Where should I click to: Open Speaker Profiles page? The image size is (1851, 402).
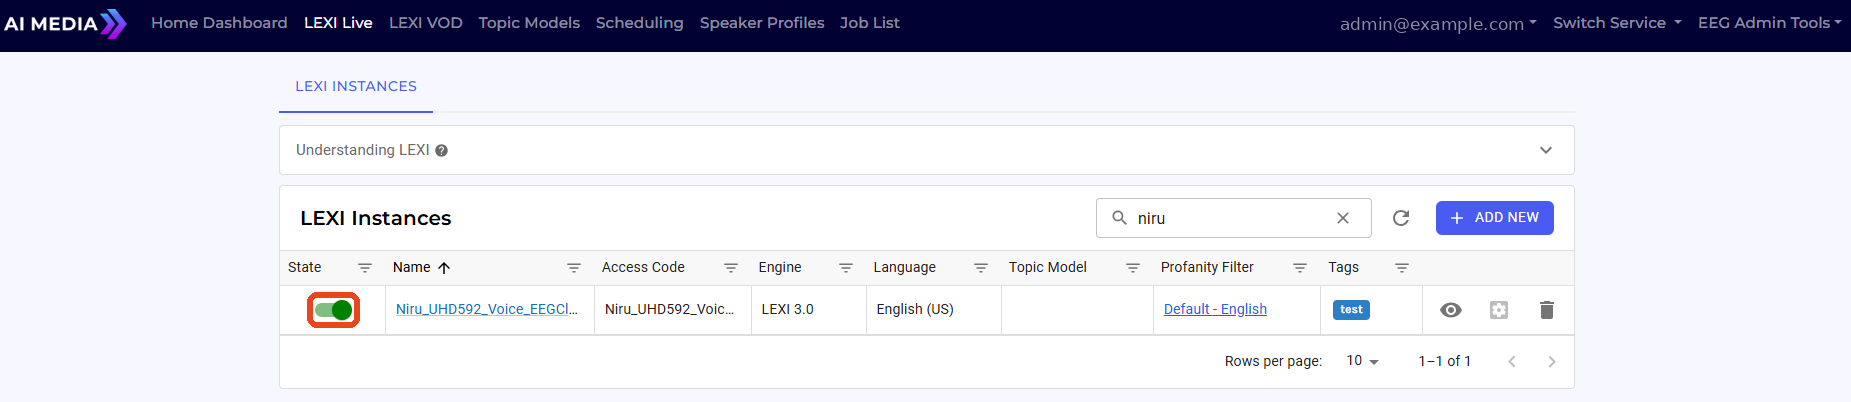click(x=762, y=23)
